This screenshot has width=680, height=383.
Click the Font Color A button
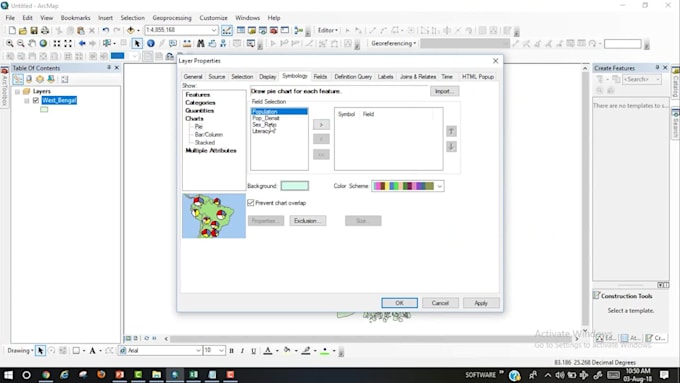pyautogui.click(x=268, y=350)
